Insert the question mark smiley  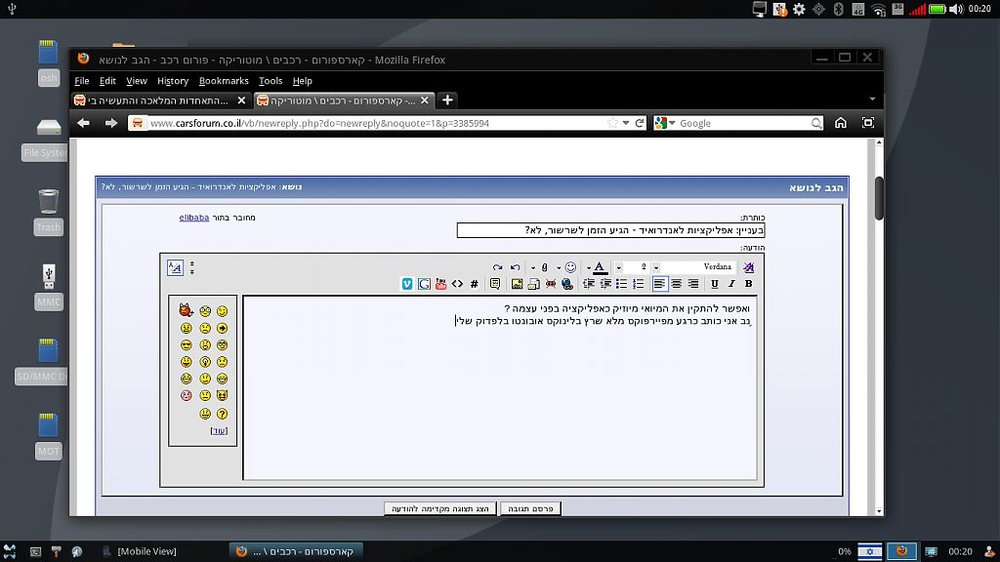tap(222, 414)
